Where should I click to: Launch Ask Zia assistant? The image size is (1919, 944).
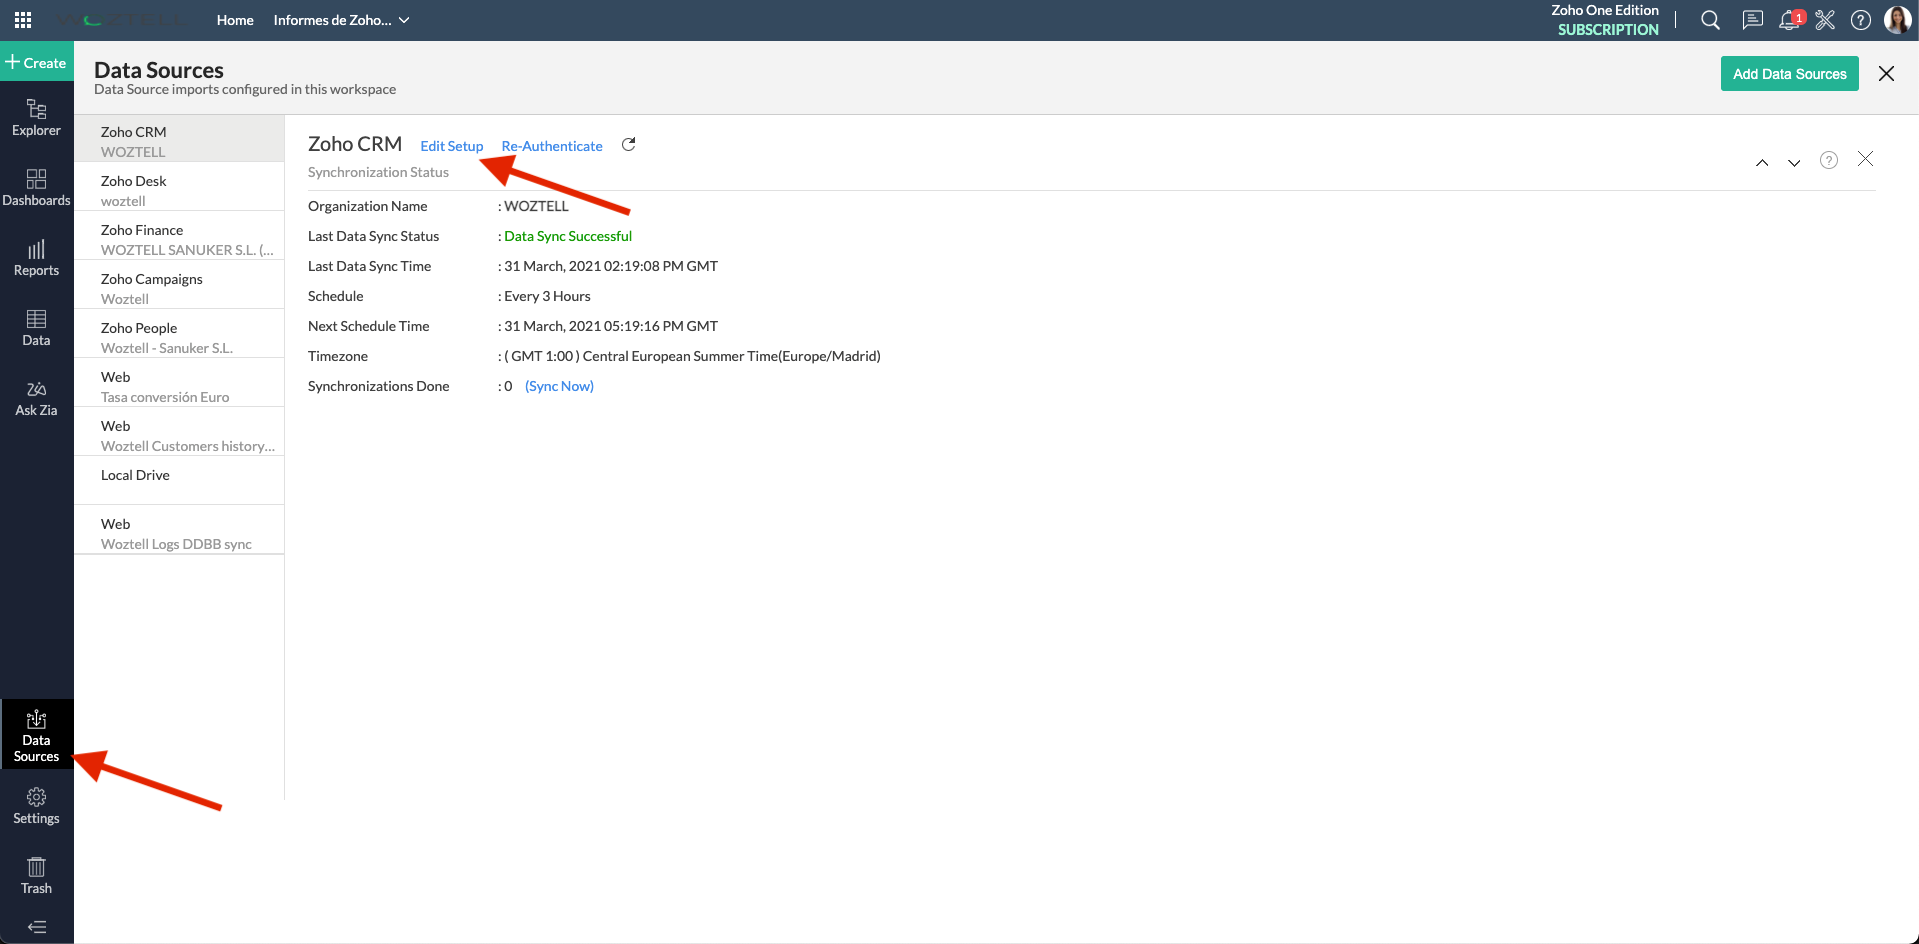pyautogui.click(x=37, y=398)
